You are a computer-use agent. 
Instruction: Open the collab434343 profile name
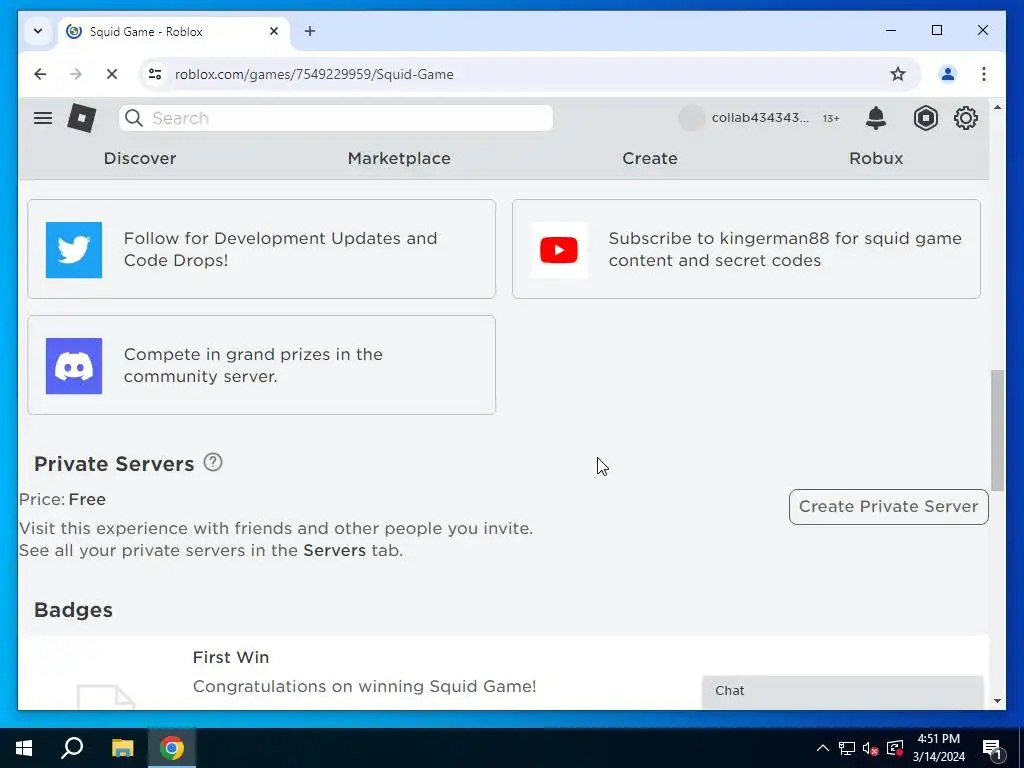click(x=760, y=118)
